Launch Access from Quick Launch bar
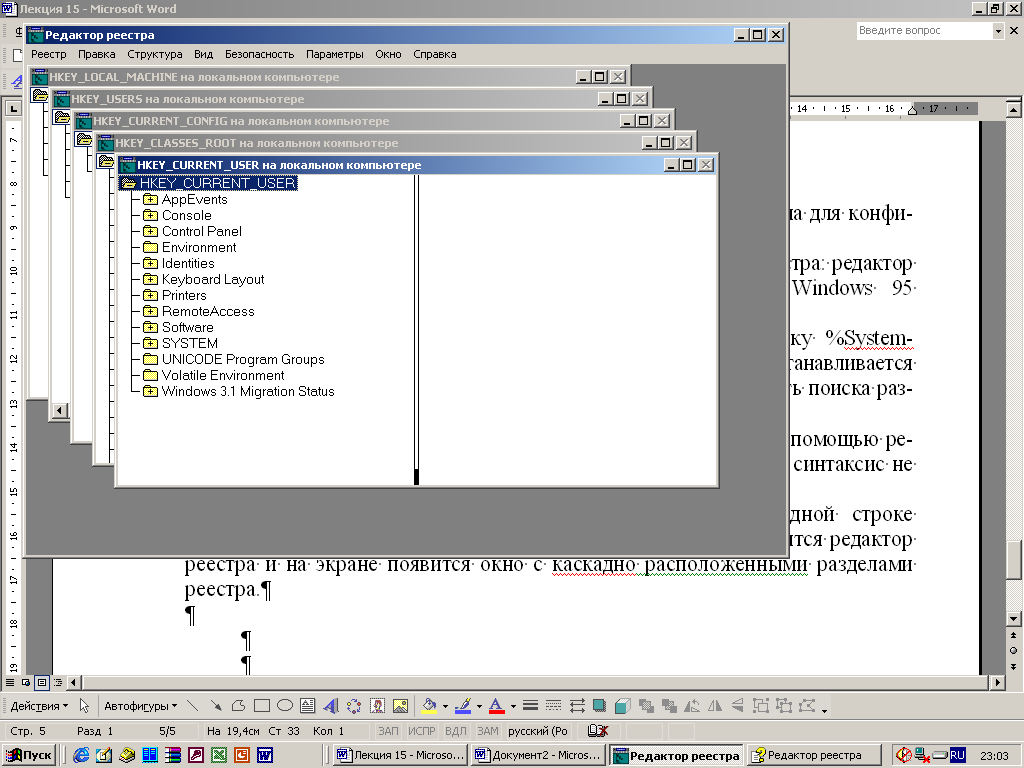This screenshot has width=1024, height=768. pyautogui.click(x=196, y=755)
